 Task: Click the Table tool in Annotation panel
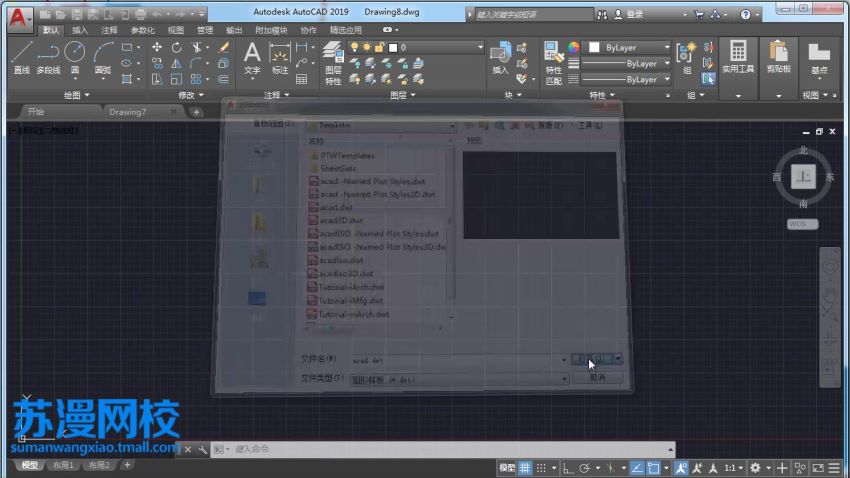(301, 80)
